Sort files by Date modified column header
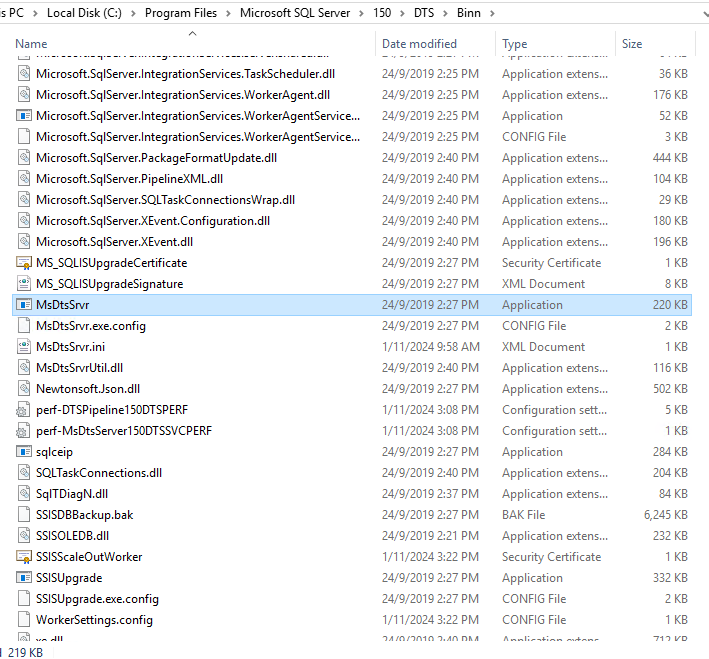The width and height of the screenshot is (709, 659). coord(419,44)
